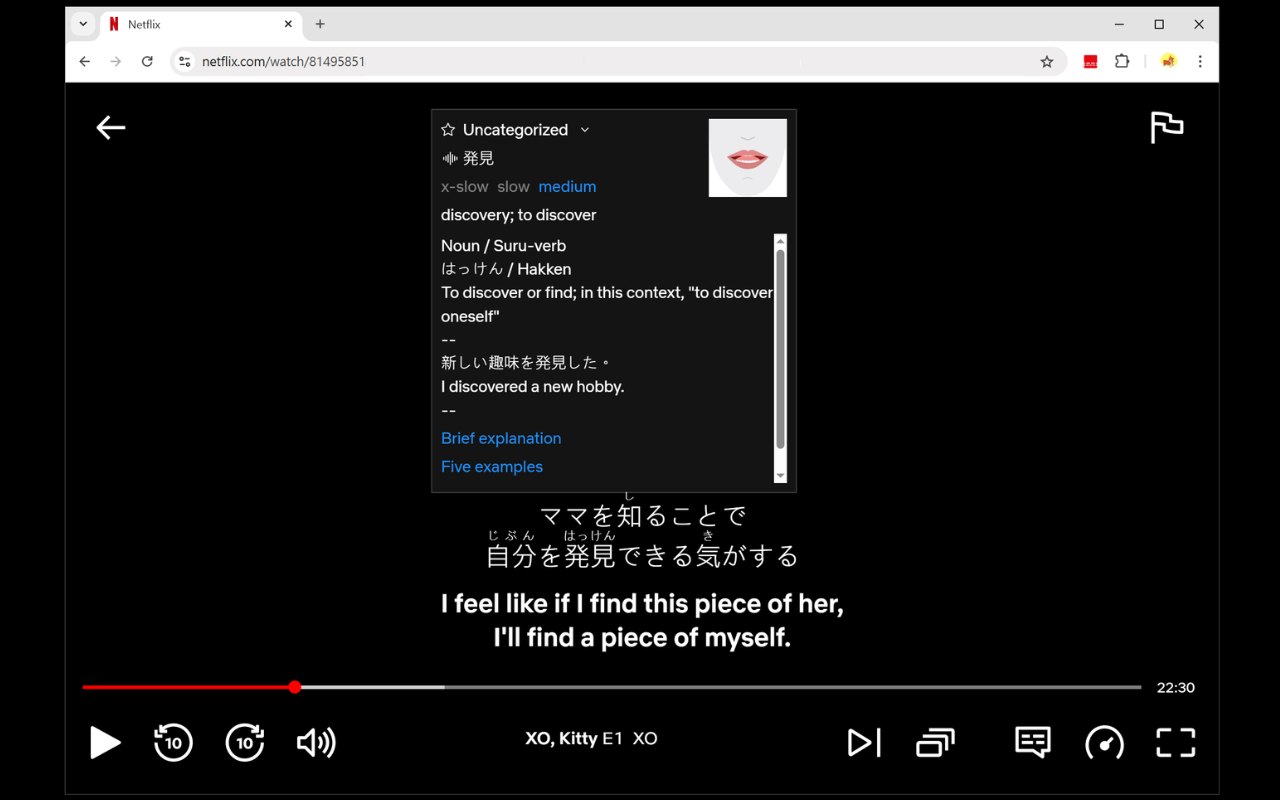
Task: Click the XO, Kitty episode title
Action: [591, 739]
